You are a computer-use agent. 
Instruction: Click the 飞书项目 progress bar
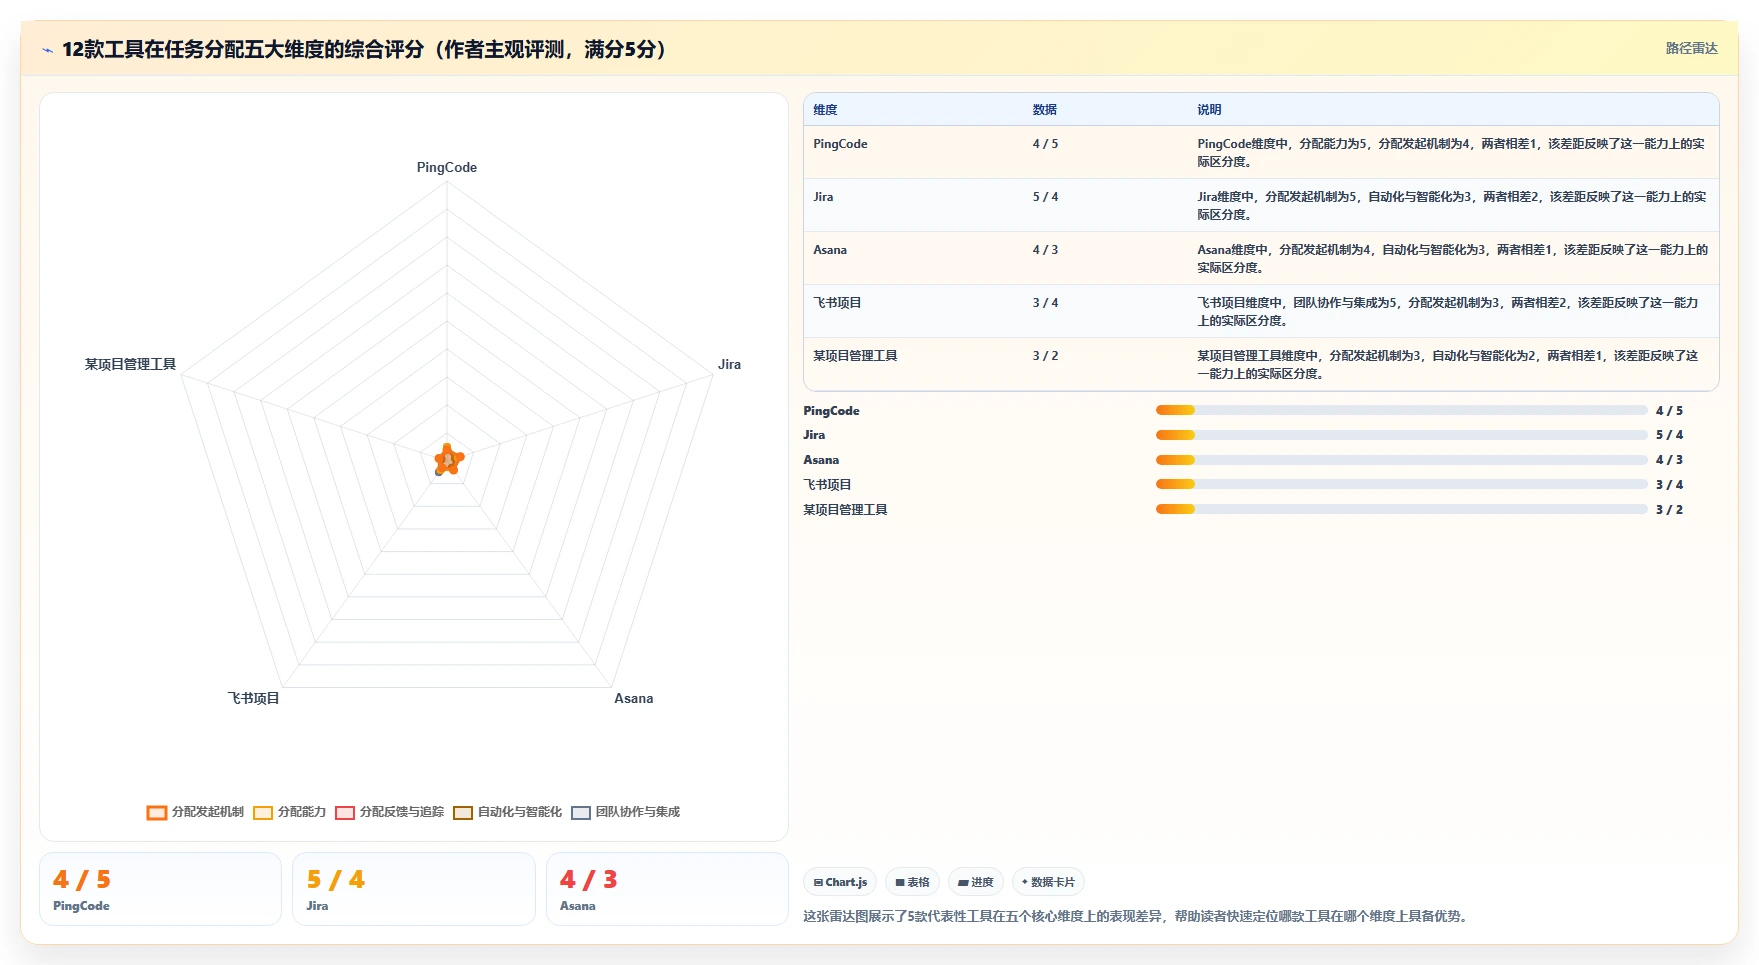1401,484
